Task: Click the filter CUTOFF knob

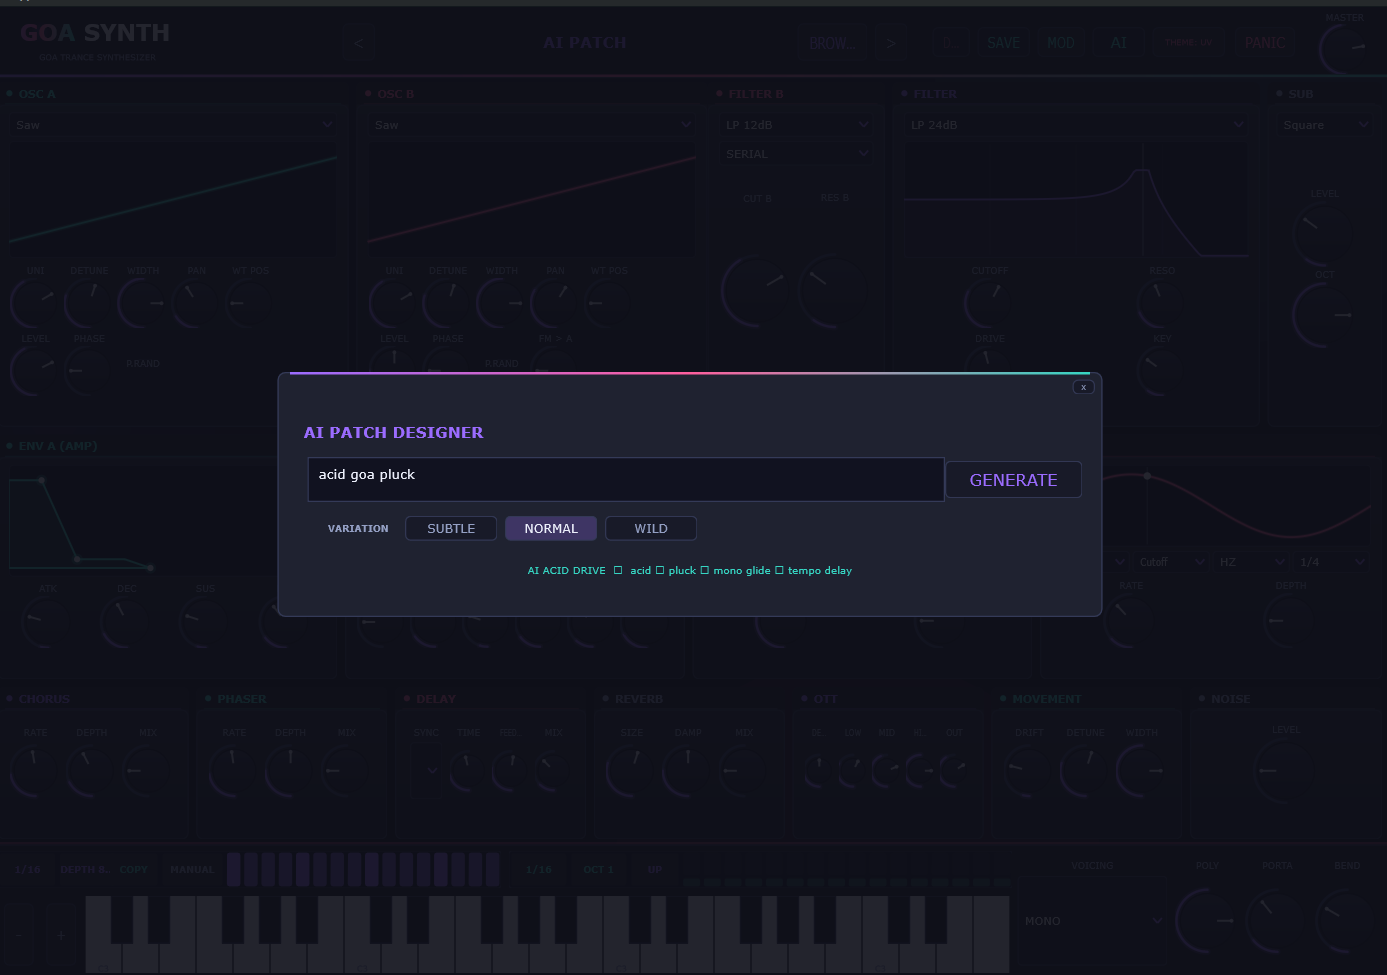Action: [988, 302]
